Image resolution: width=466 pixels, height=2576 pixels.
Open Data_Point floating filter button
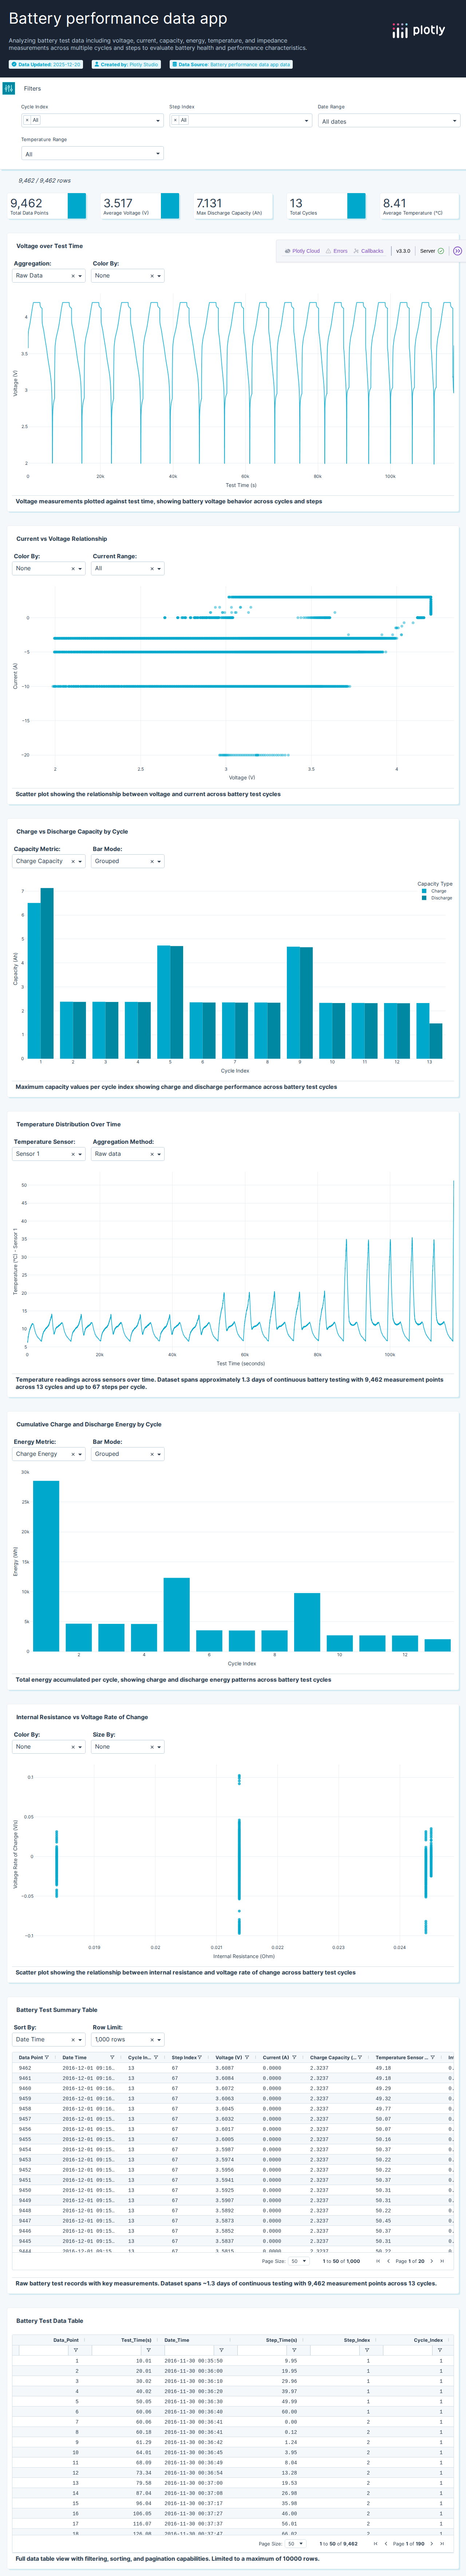tap(76, 2350)
